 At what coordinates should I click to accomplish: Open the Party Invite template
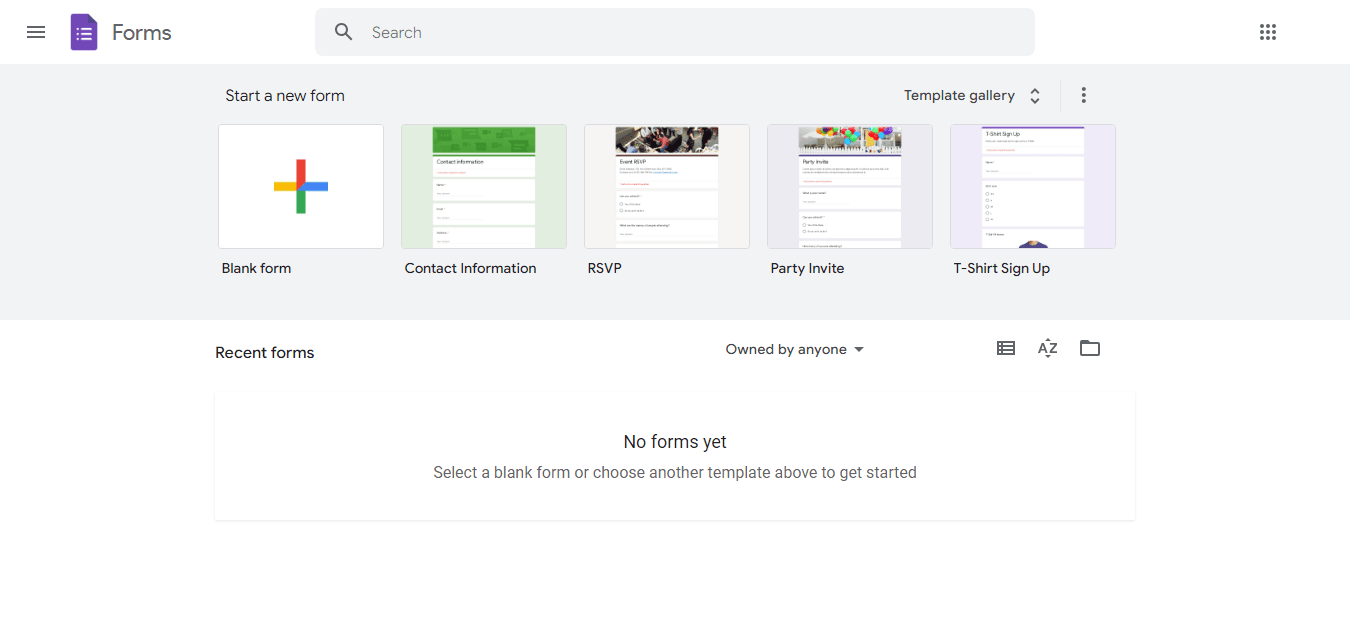pyautogui.click(x=849, y=186)
